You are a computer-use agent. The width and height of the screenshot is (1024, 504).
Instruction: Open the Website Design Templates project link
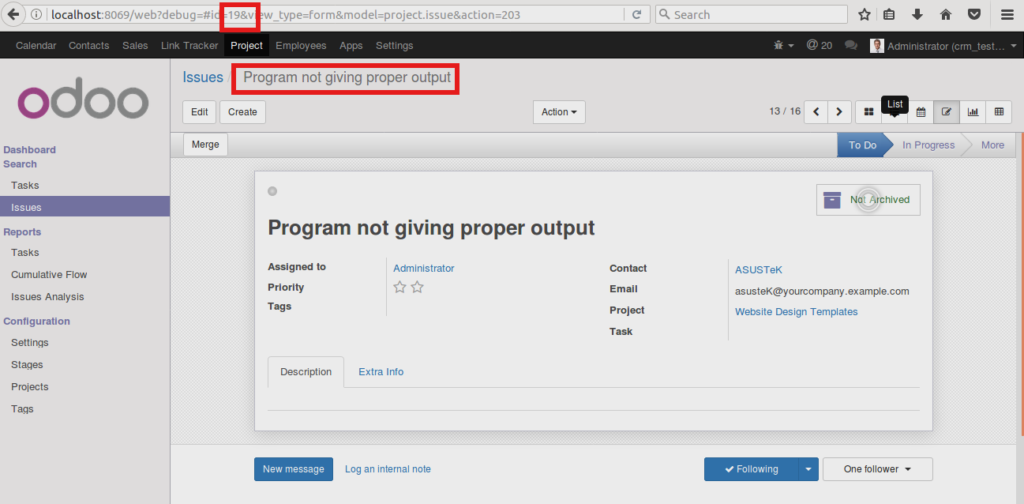click(x=796, y=312)
